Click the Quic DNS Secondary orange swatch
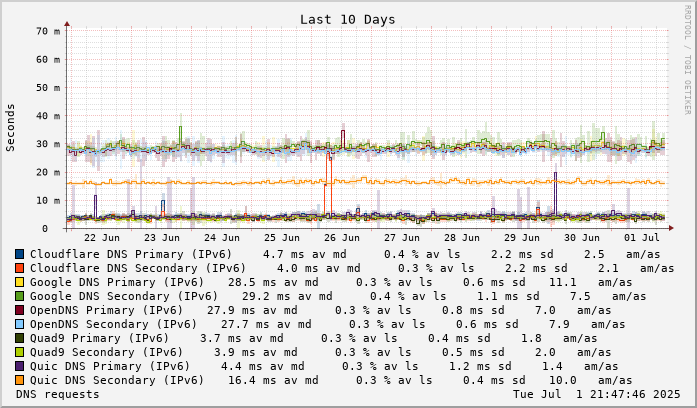 point(19,380)
